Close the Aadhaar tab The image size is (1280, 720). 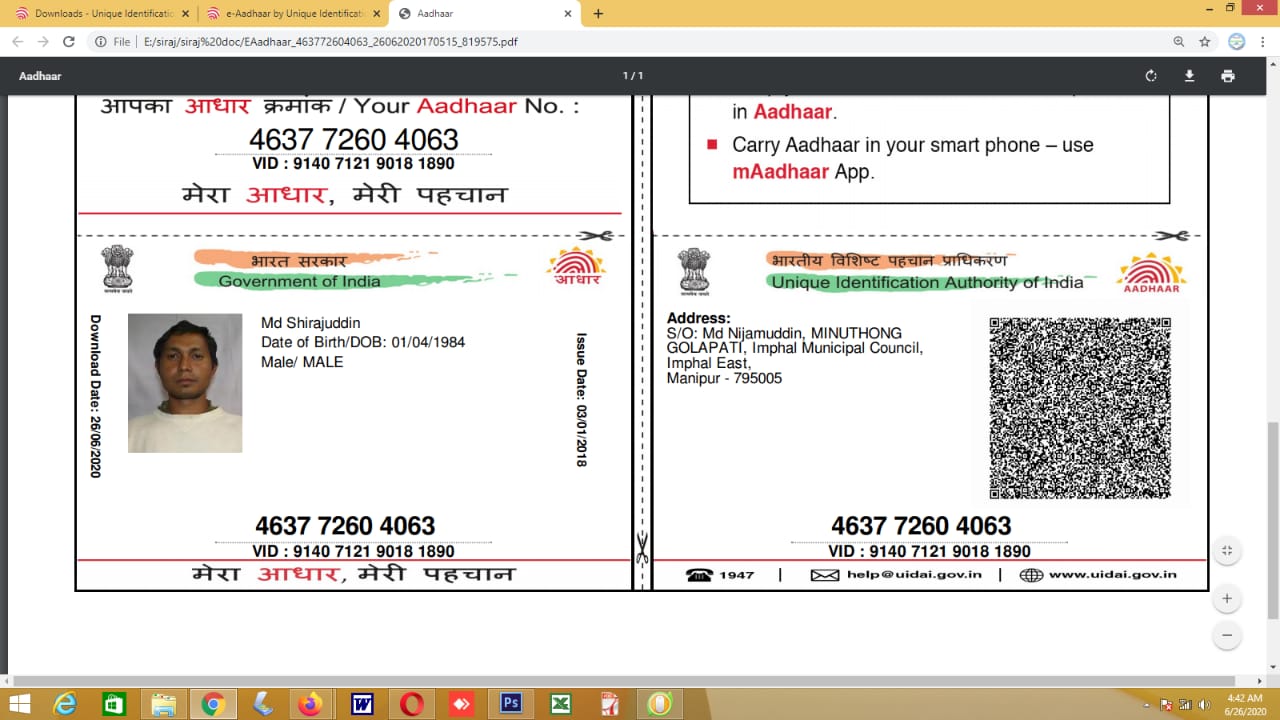tap(567, 14)
